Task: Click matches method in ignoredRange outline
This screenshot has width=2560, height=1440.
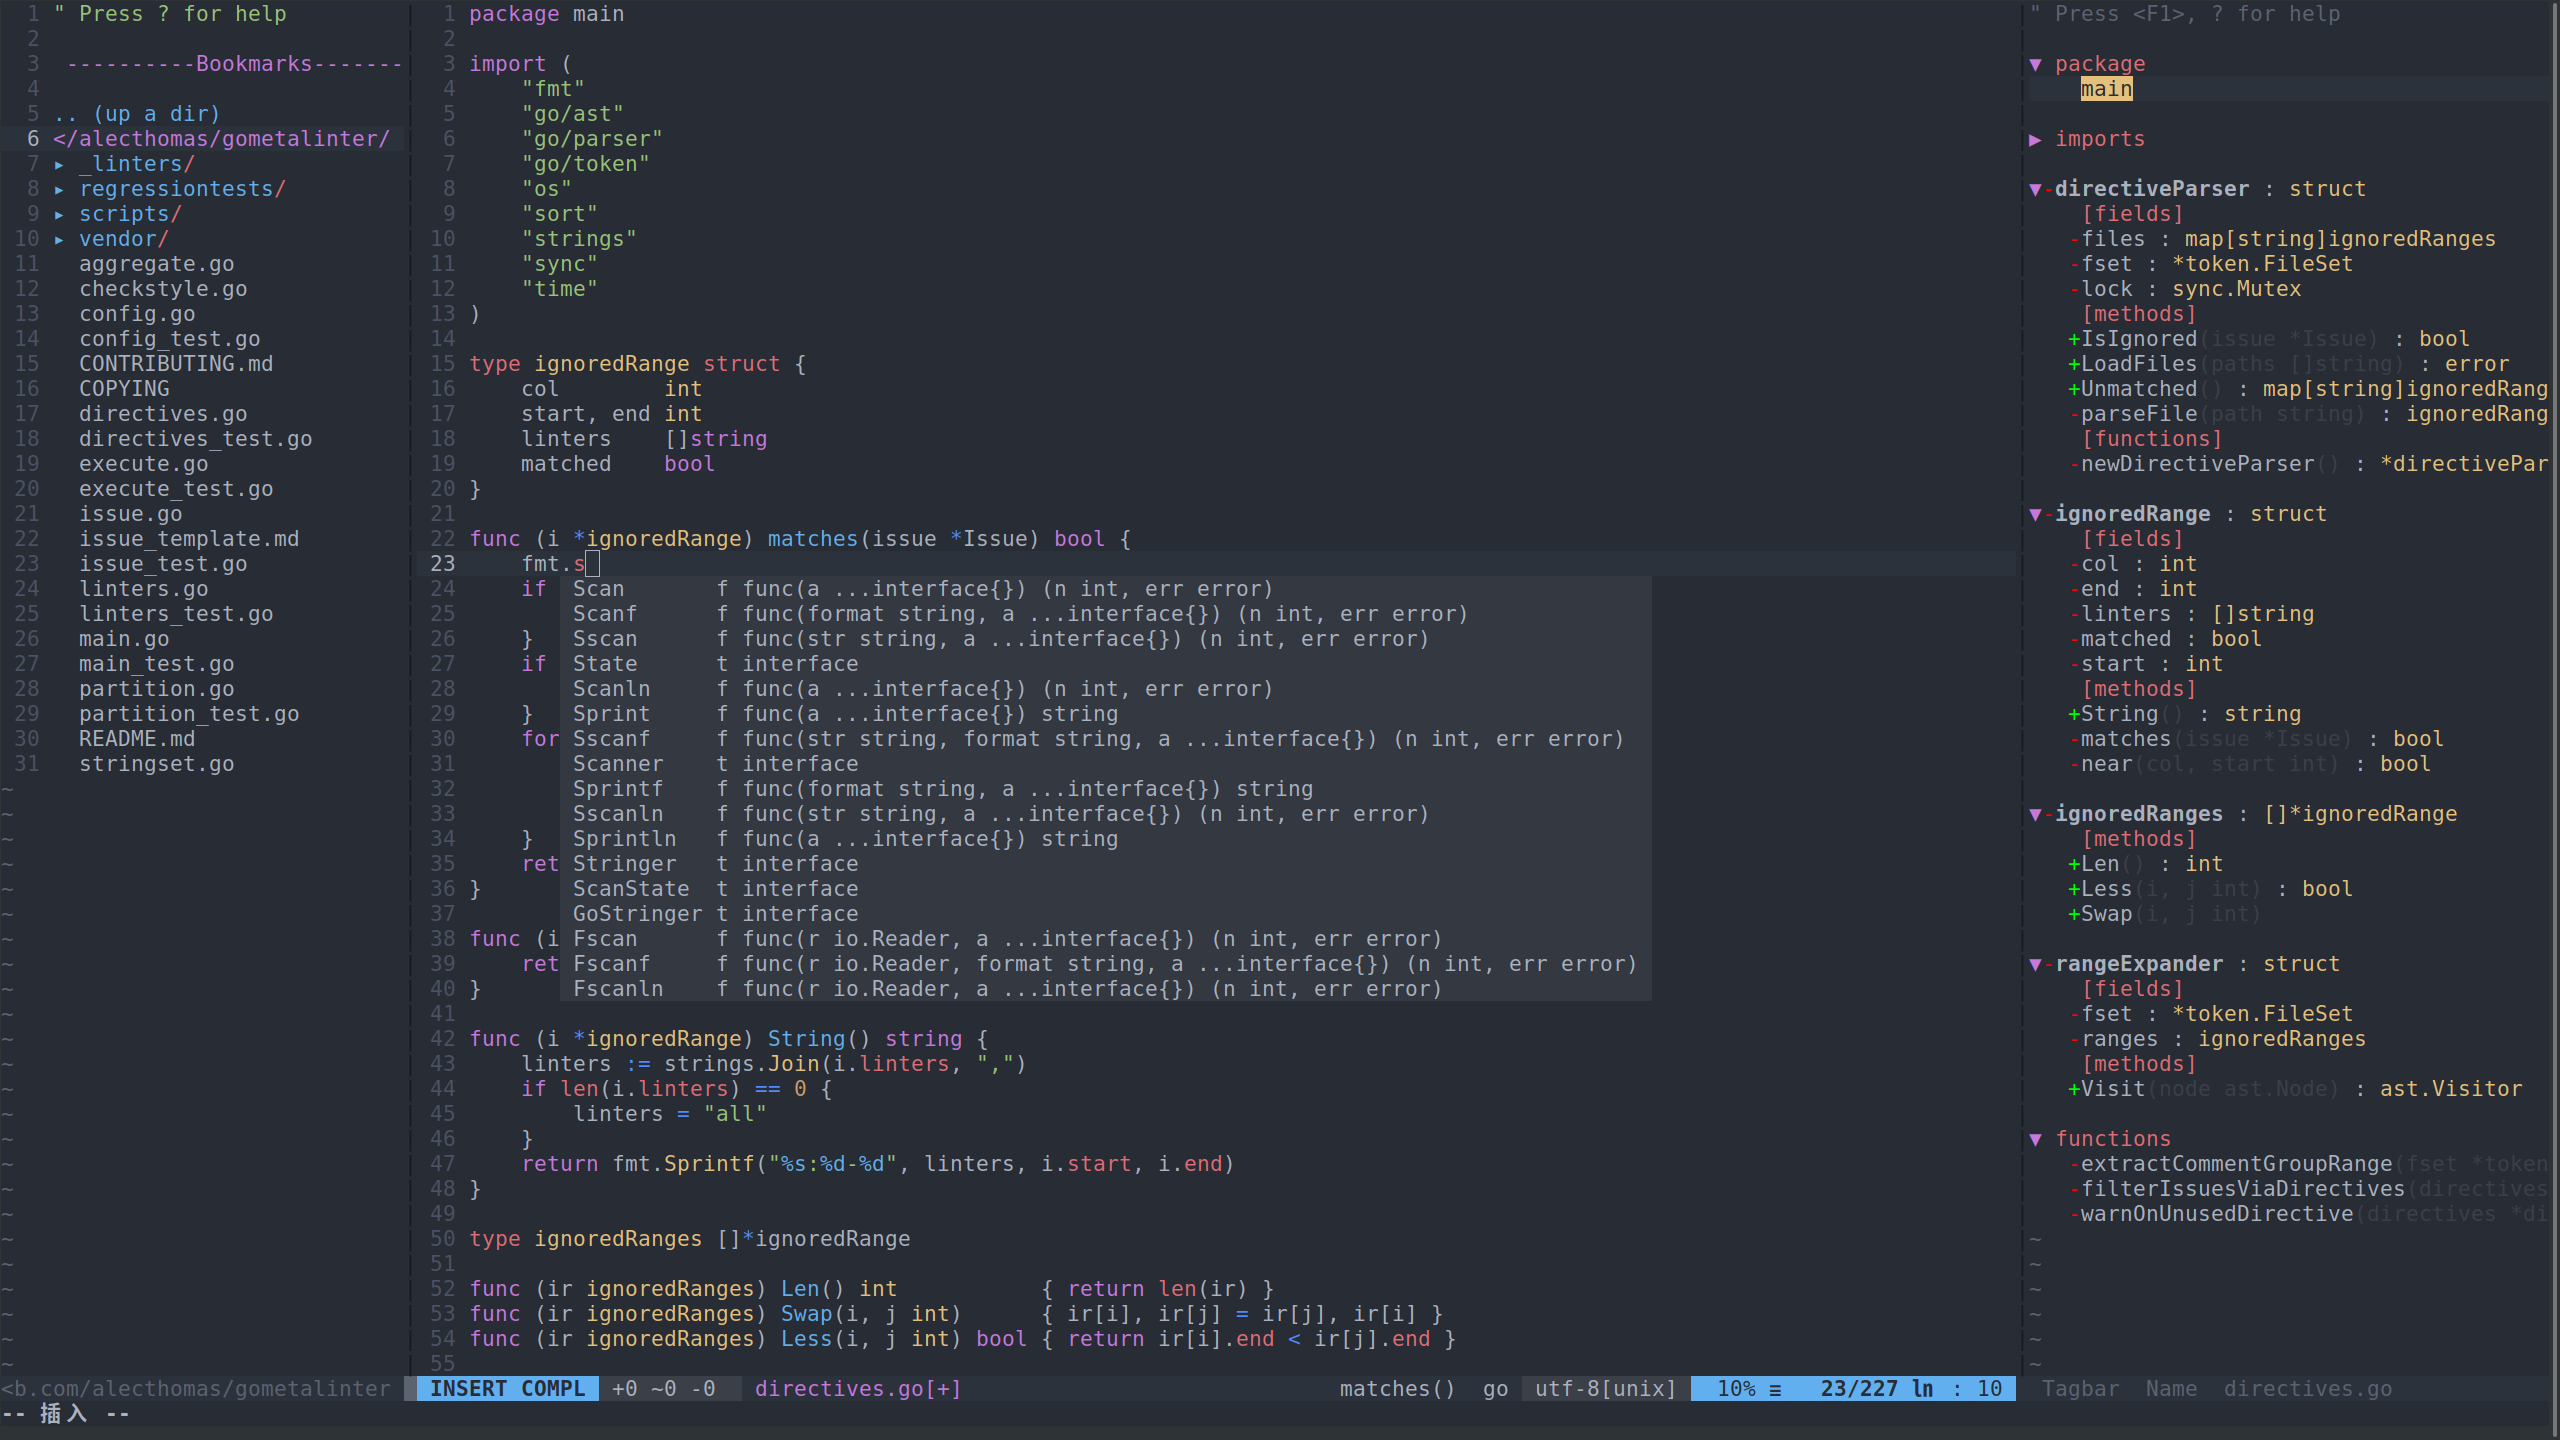Action: pos(2127,738)
